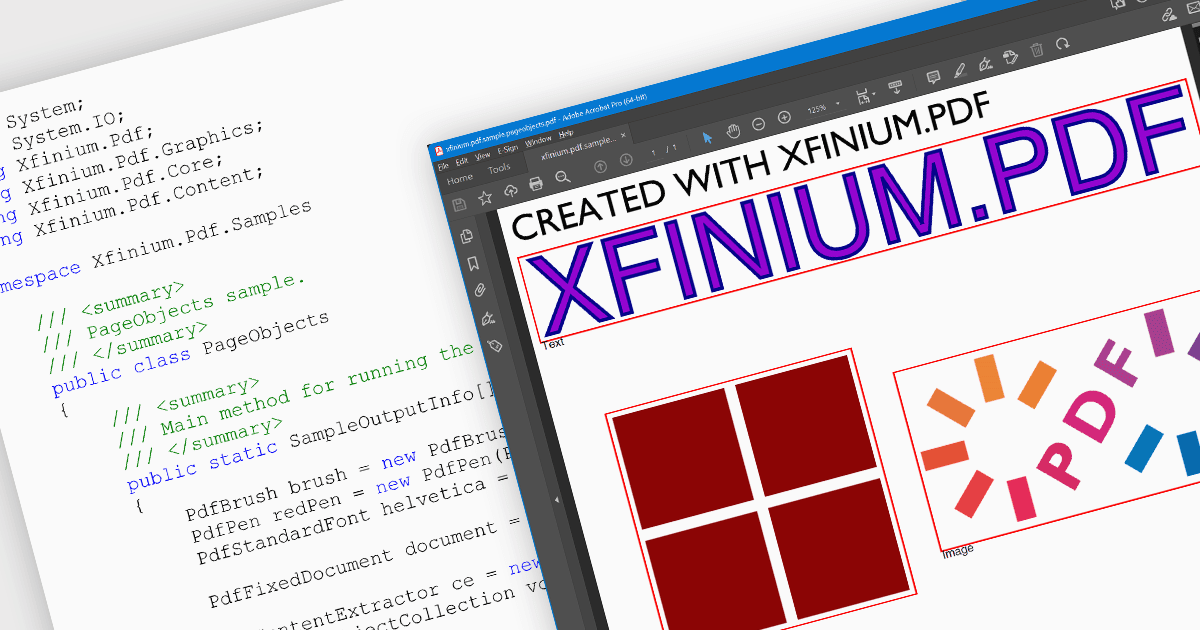Click the Print icon in Acrobat
Viewport: 1200px width, 630px height.
click(x=536, y=183)
